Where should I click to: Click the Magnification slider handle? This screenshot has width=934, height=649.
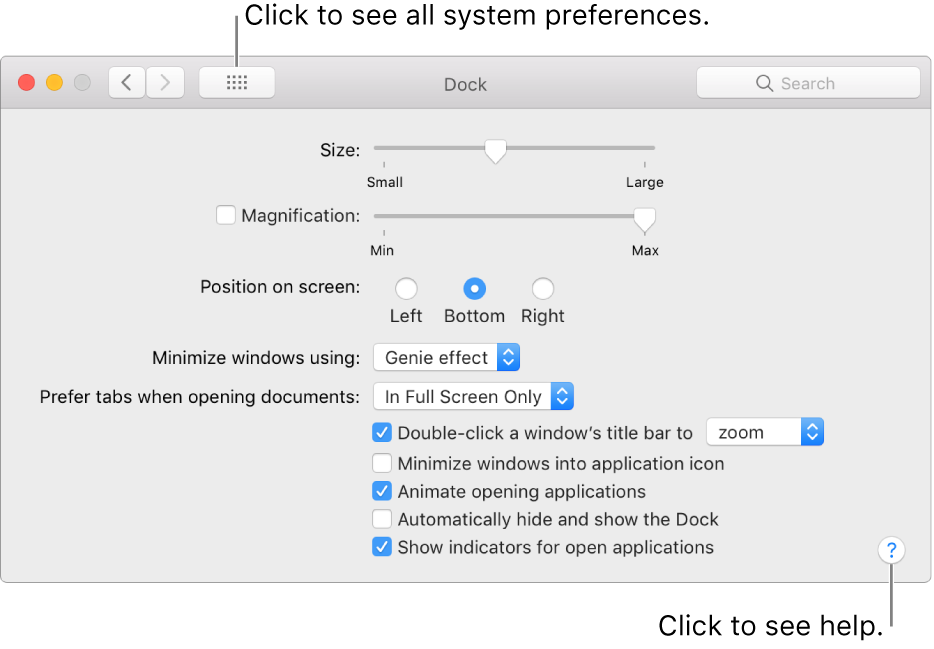point(645,218)
